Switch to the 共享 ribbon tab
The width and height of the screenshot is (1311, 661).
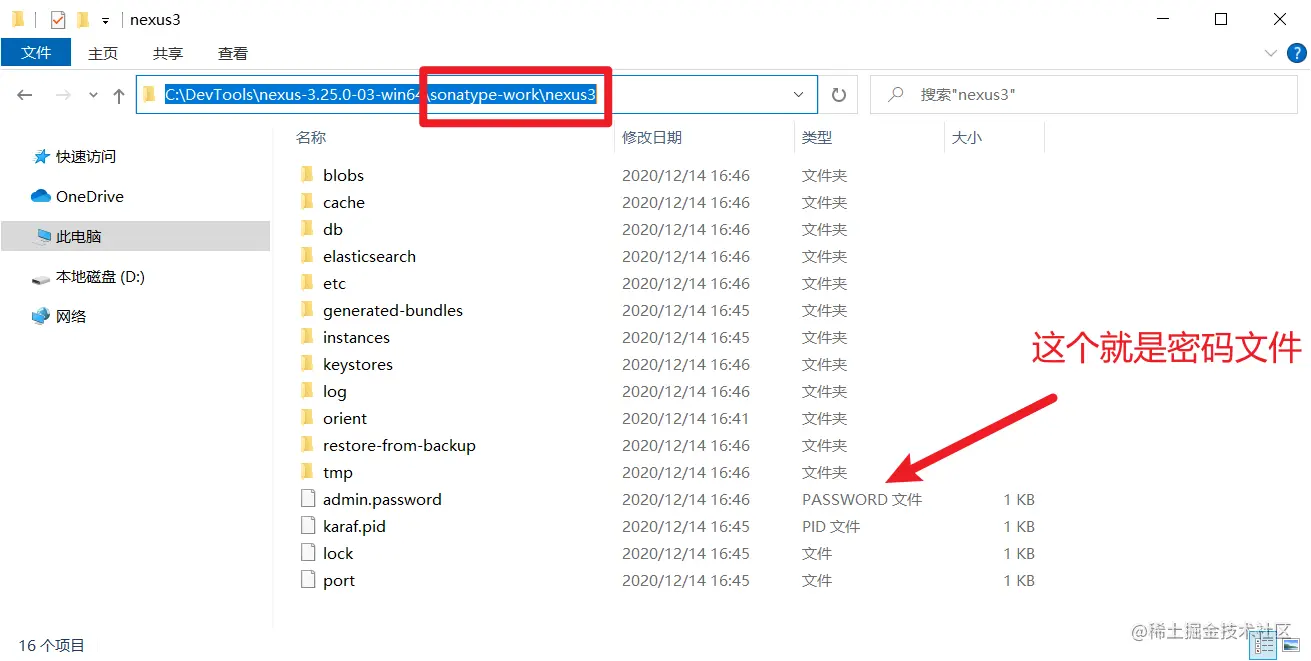click(168, 53)
